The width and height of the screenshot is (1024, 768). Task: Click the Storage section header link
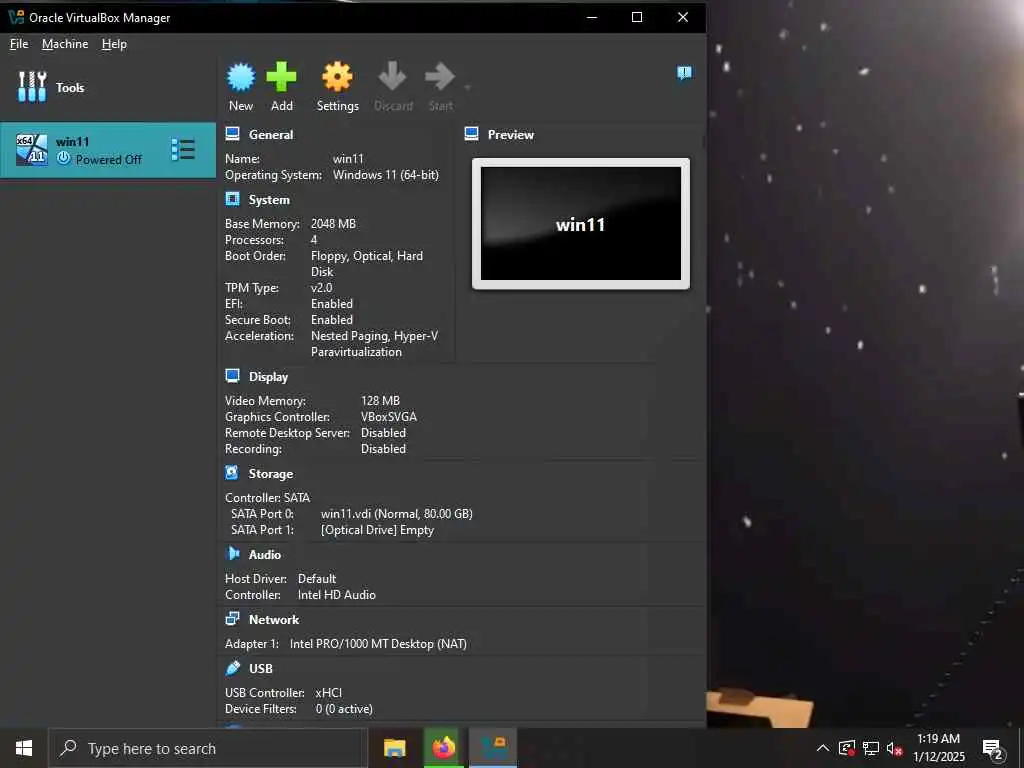(x=270, y=474)
